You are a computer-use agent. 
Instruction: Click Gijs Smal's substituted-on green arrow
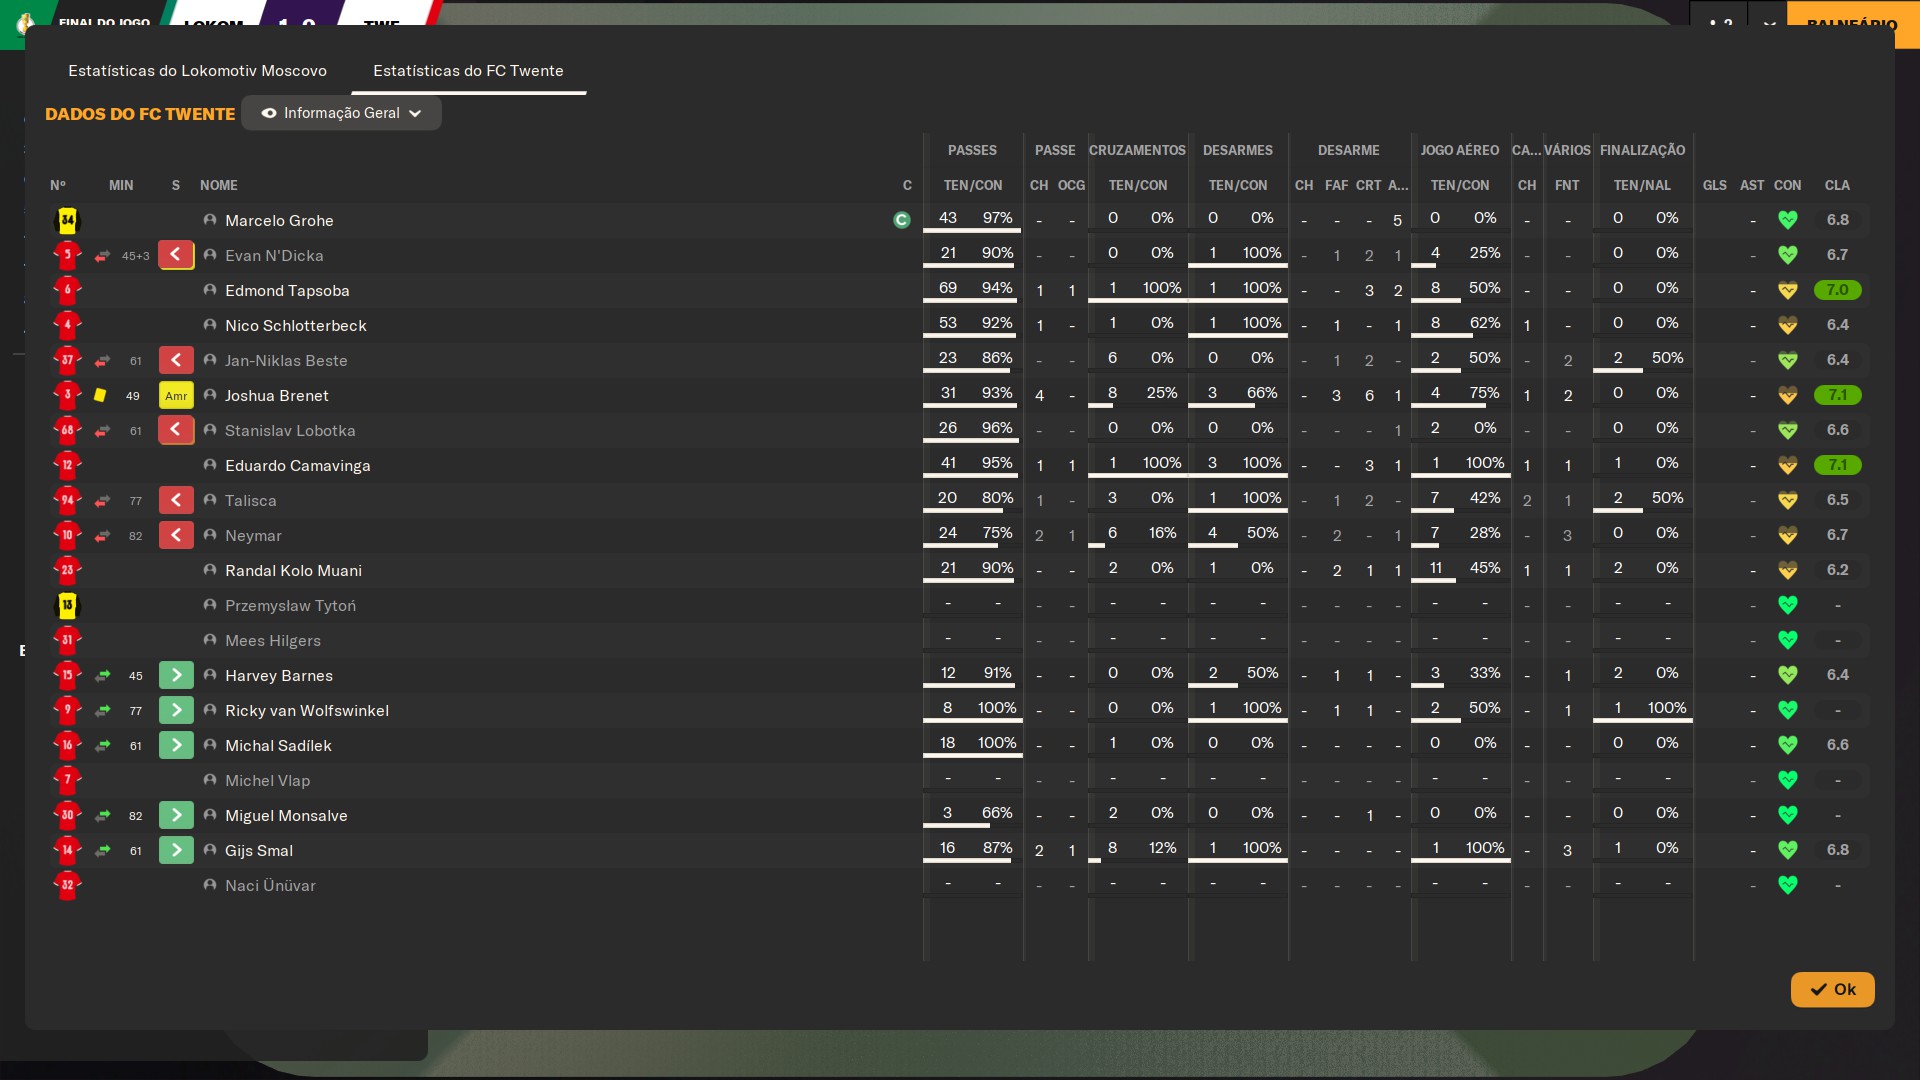pyautogui.click(x=176, y=850)
